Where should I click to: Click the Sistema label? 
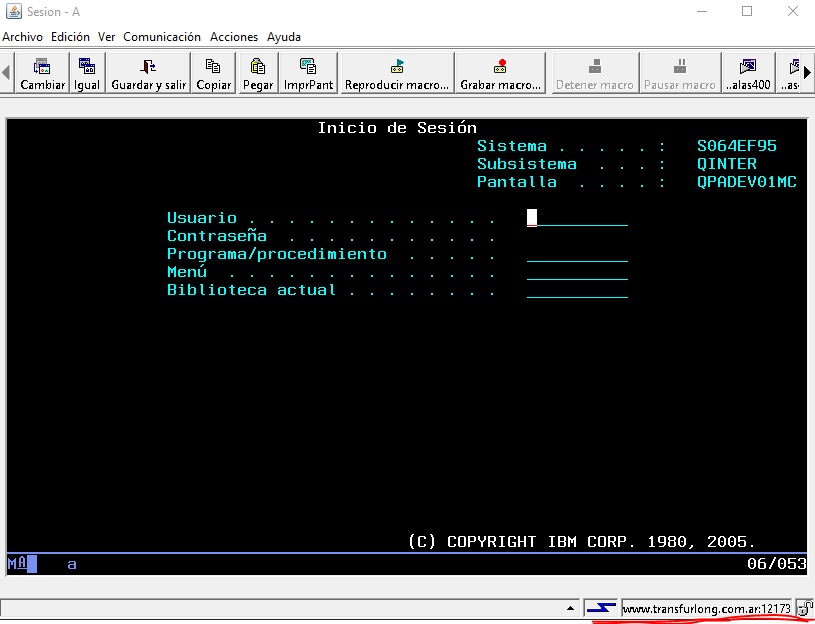tap(512, 146)
